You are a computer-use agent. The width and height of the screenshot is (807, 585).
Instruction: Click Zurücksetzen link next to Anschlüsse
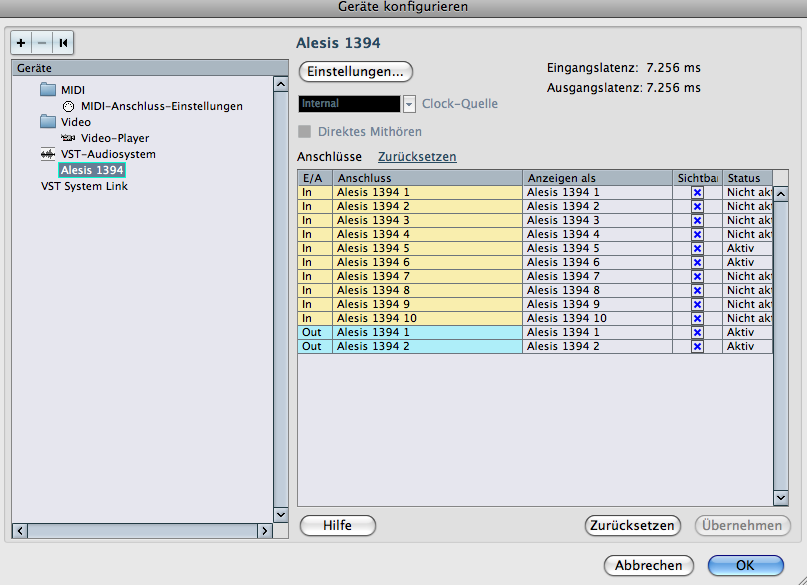pos(417,156)
